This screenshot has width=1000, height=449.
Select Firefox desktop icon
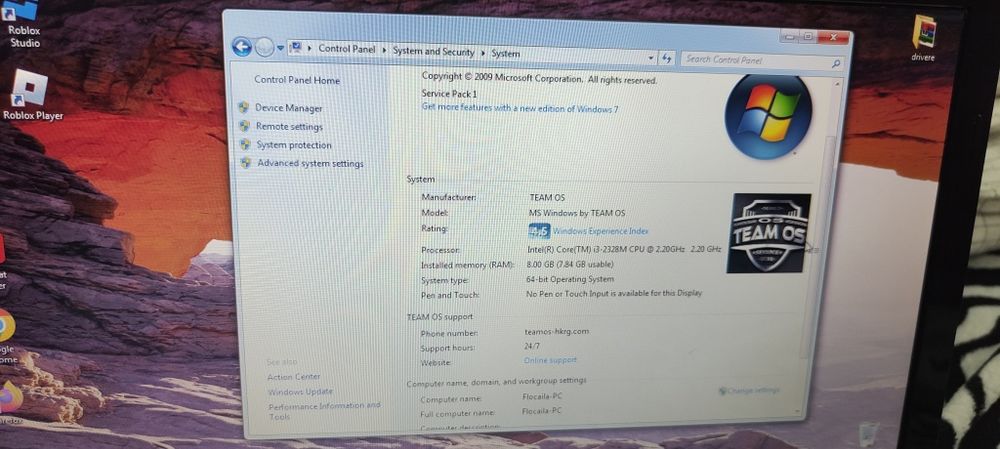pos(10,402)
